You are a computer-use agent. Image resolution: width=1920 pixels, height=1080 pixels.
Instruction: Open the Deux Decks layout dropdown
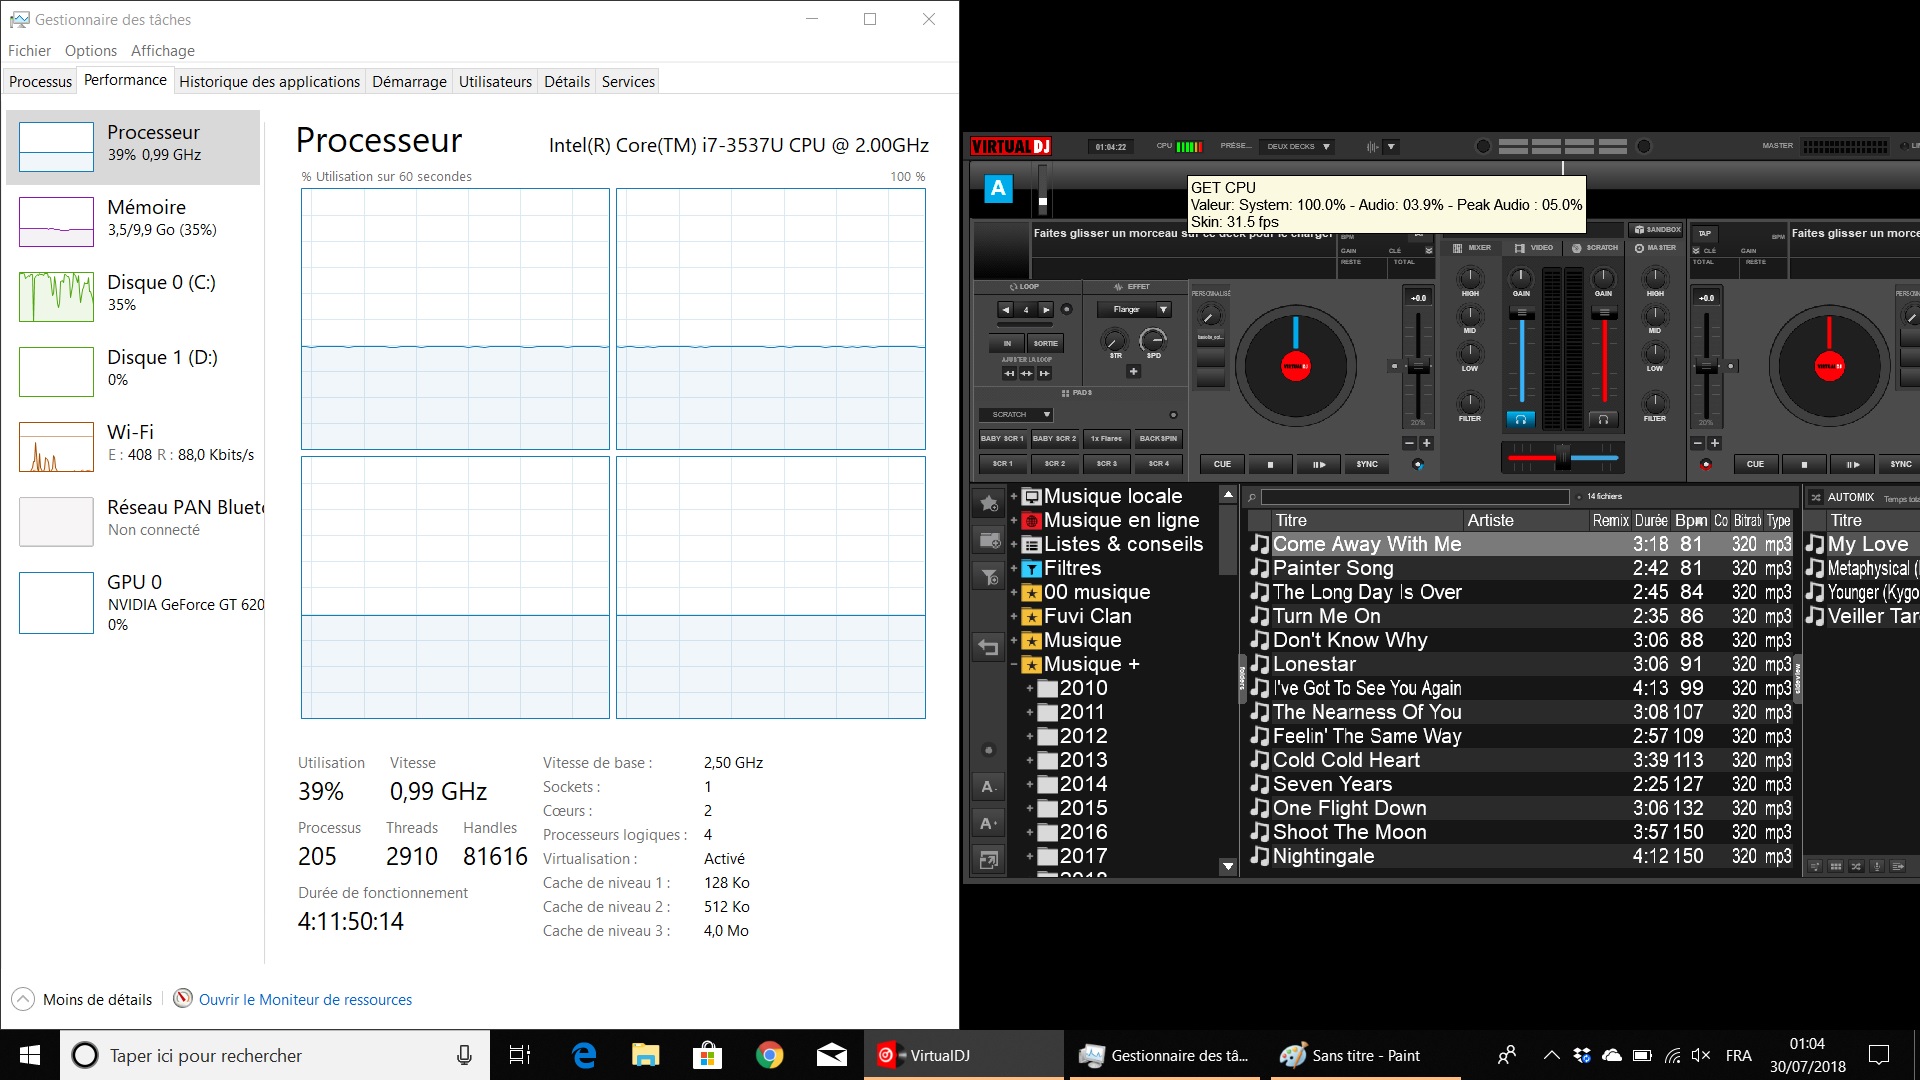coord(1298,146)
